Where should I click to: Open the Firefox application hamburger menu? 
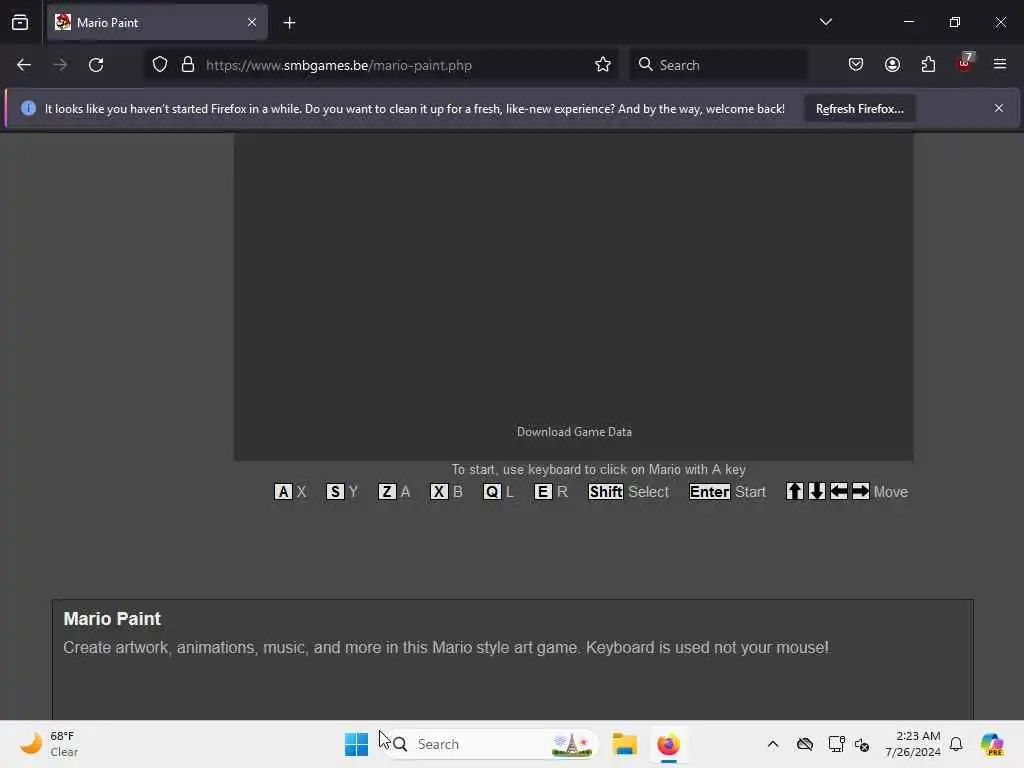(1000, 64)
